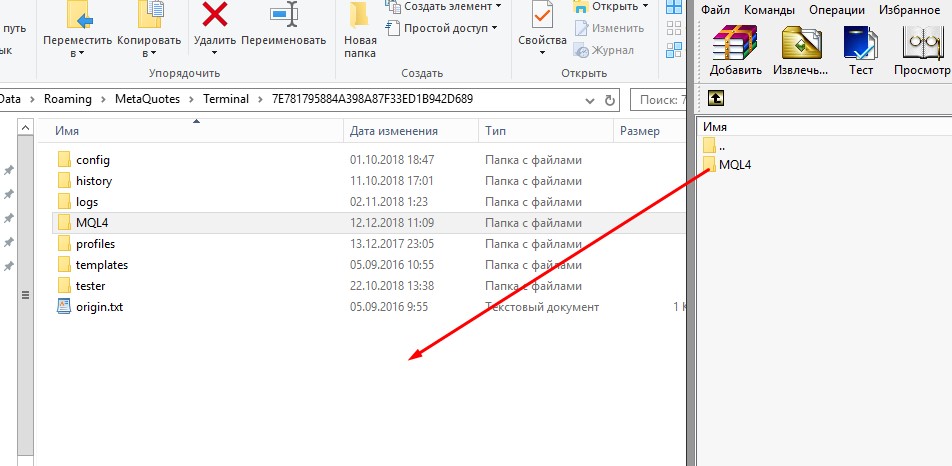Click the red Delete (Удалить) icon
The height and width of the screenshot is (466, 952).
point(214,15)
